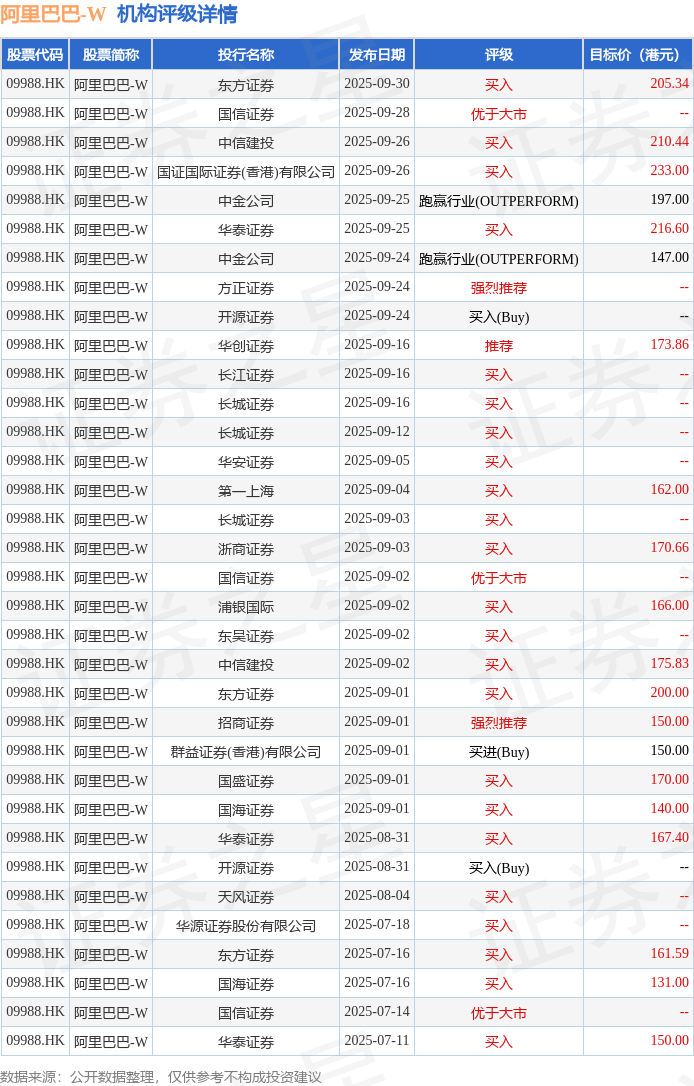Select target price 197.00
The image size is (694, 1086).
(669, 199)
